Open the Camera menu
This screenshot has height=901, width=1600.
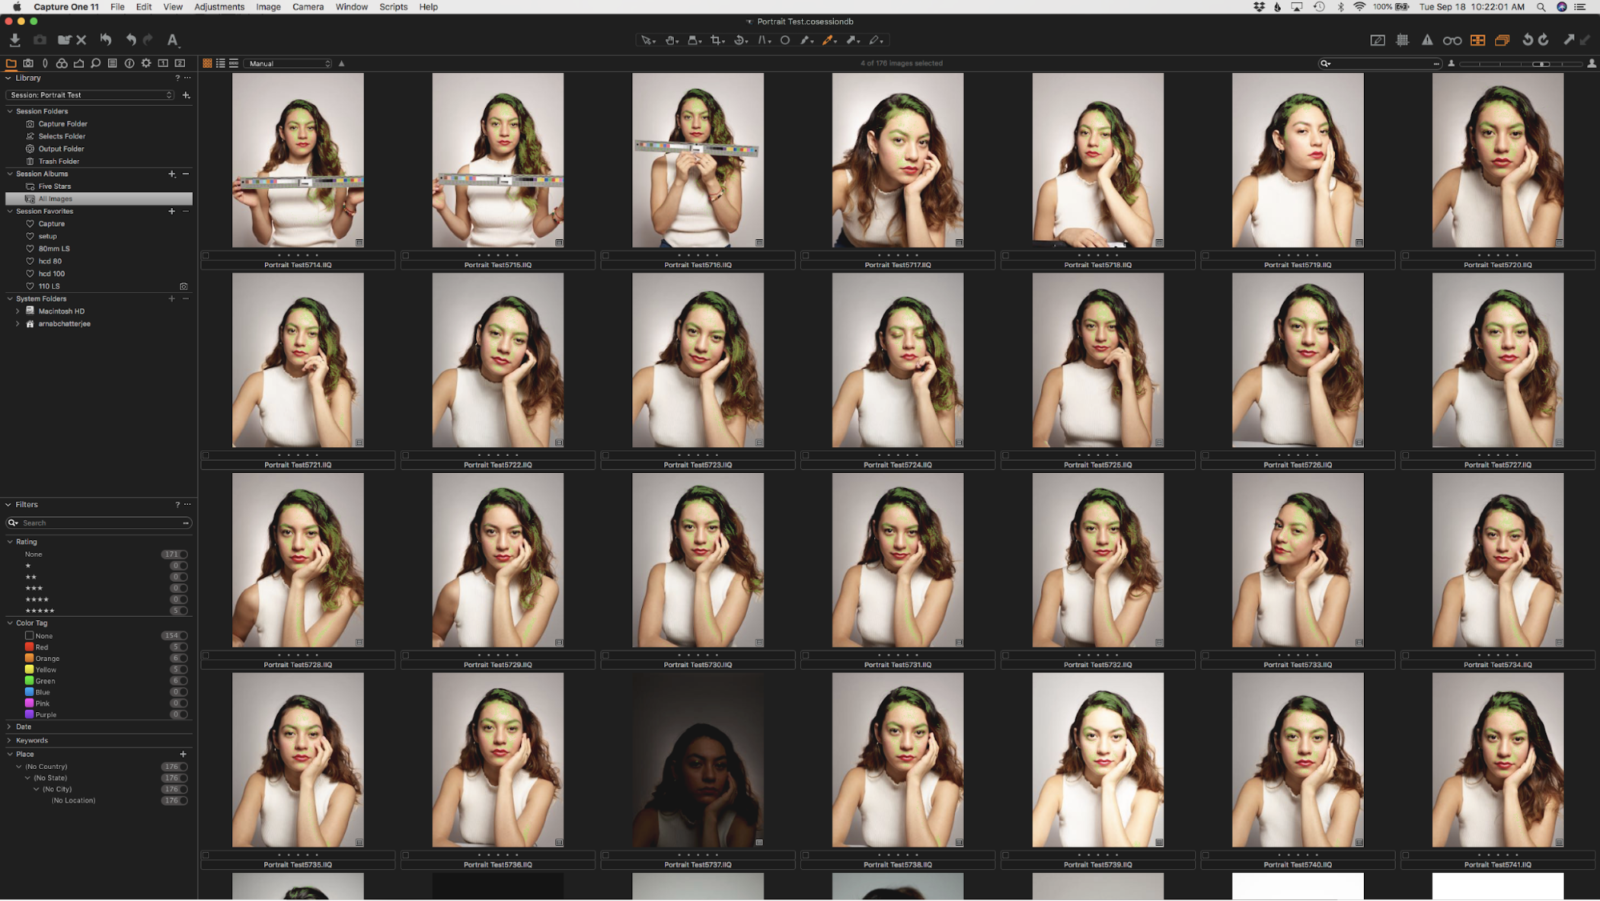tap(308, 7)
